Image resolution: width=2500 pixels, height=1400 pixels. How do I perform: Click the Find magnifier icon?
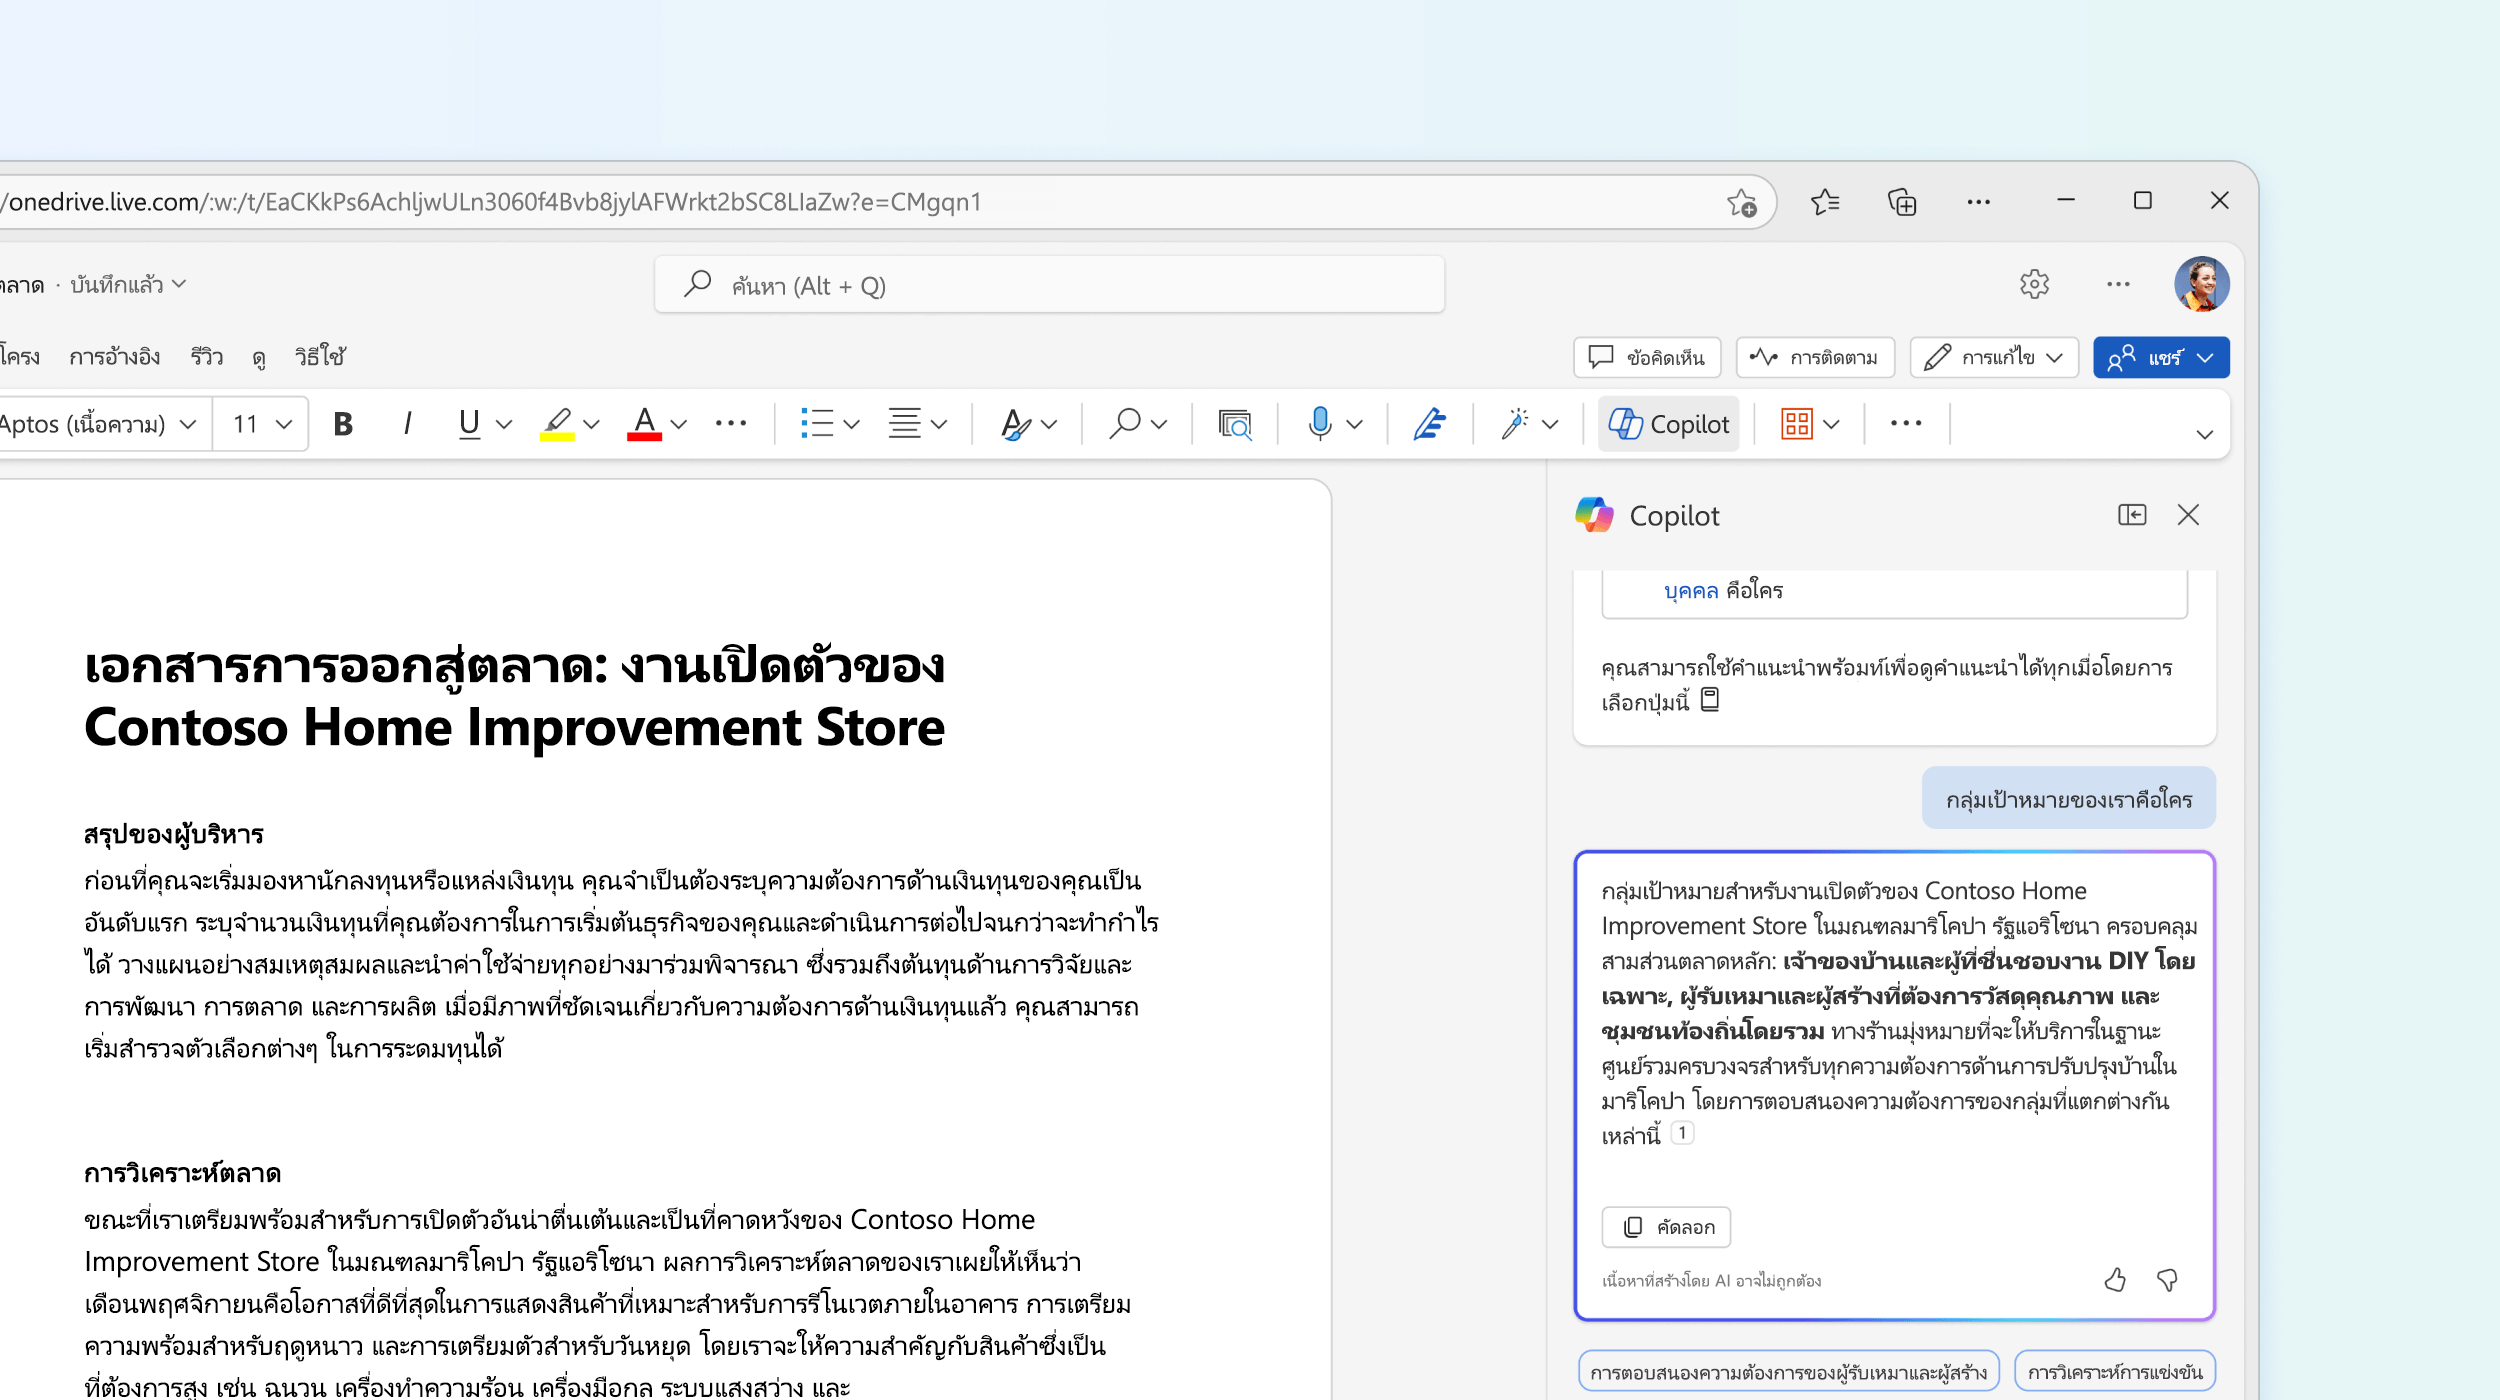tap(1125, 424)
